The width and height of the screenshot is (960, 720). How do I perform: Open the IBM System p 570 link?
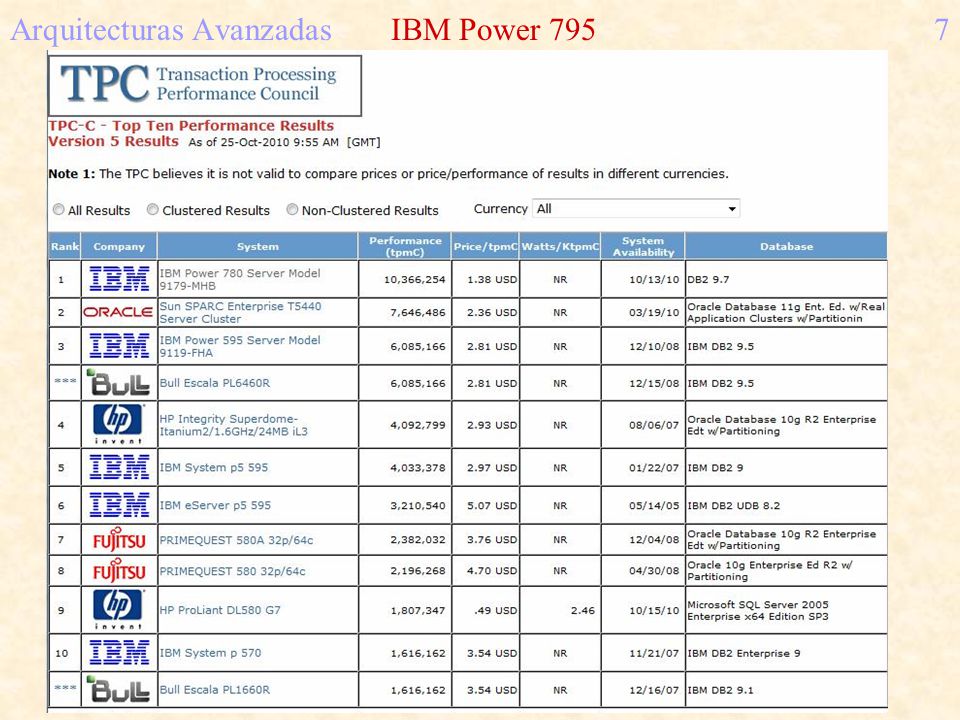coord(210,653)
